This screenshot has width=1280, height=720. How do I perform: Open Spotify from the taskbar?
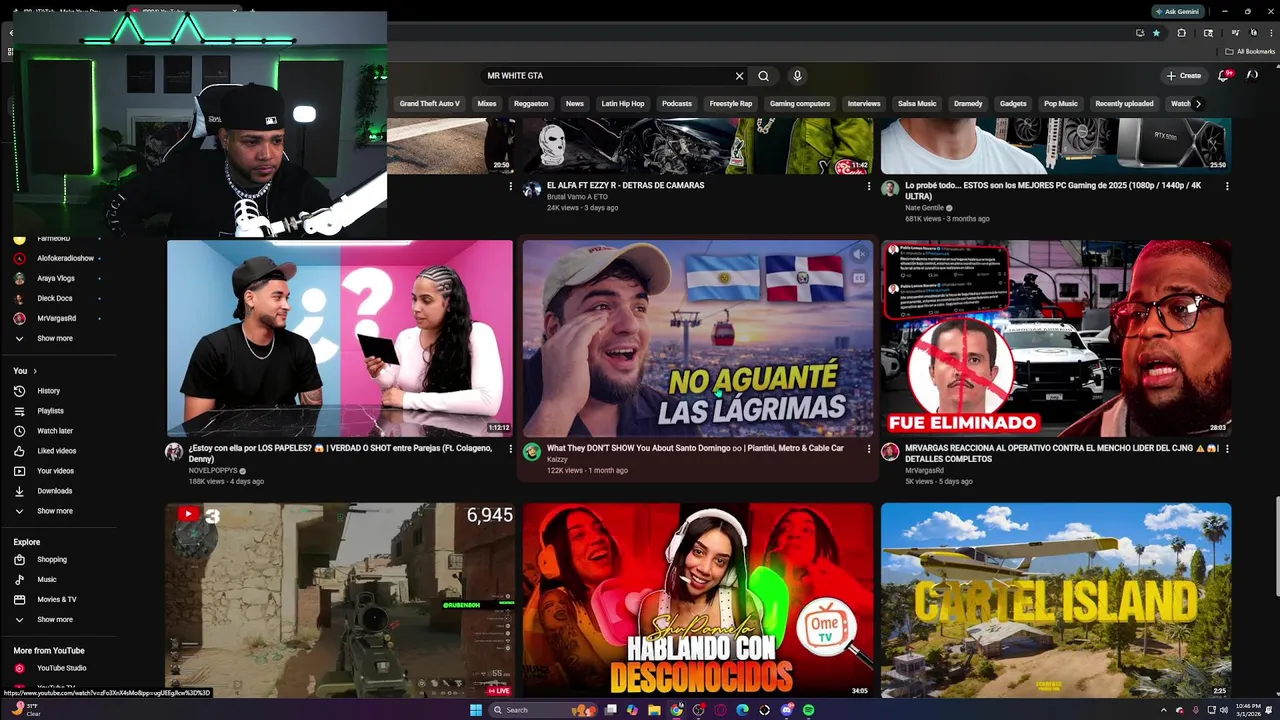pos(808,710)
